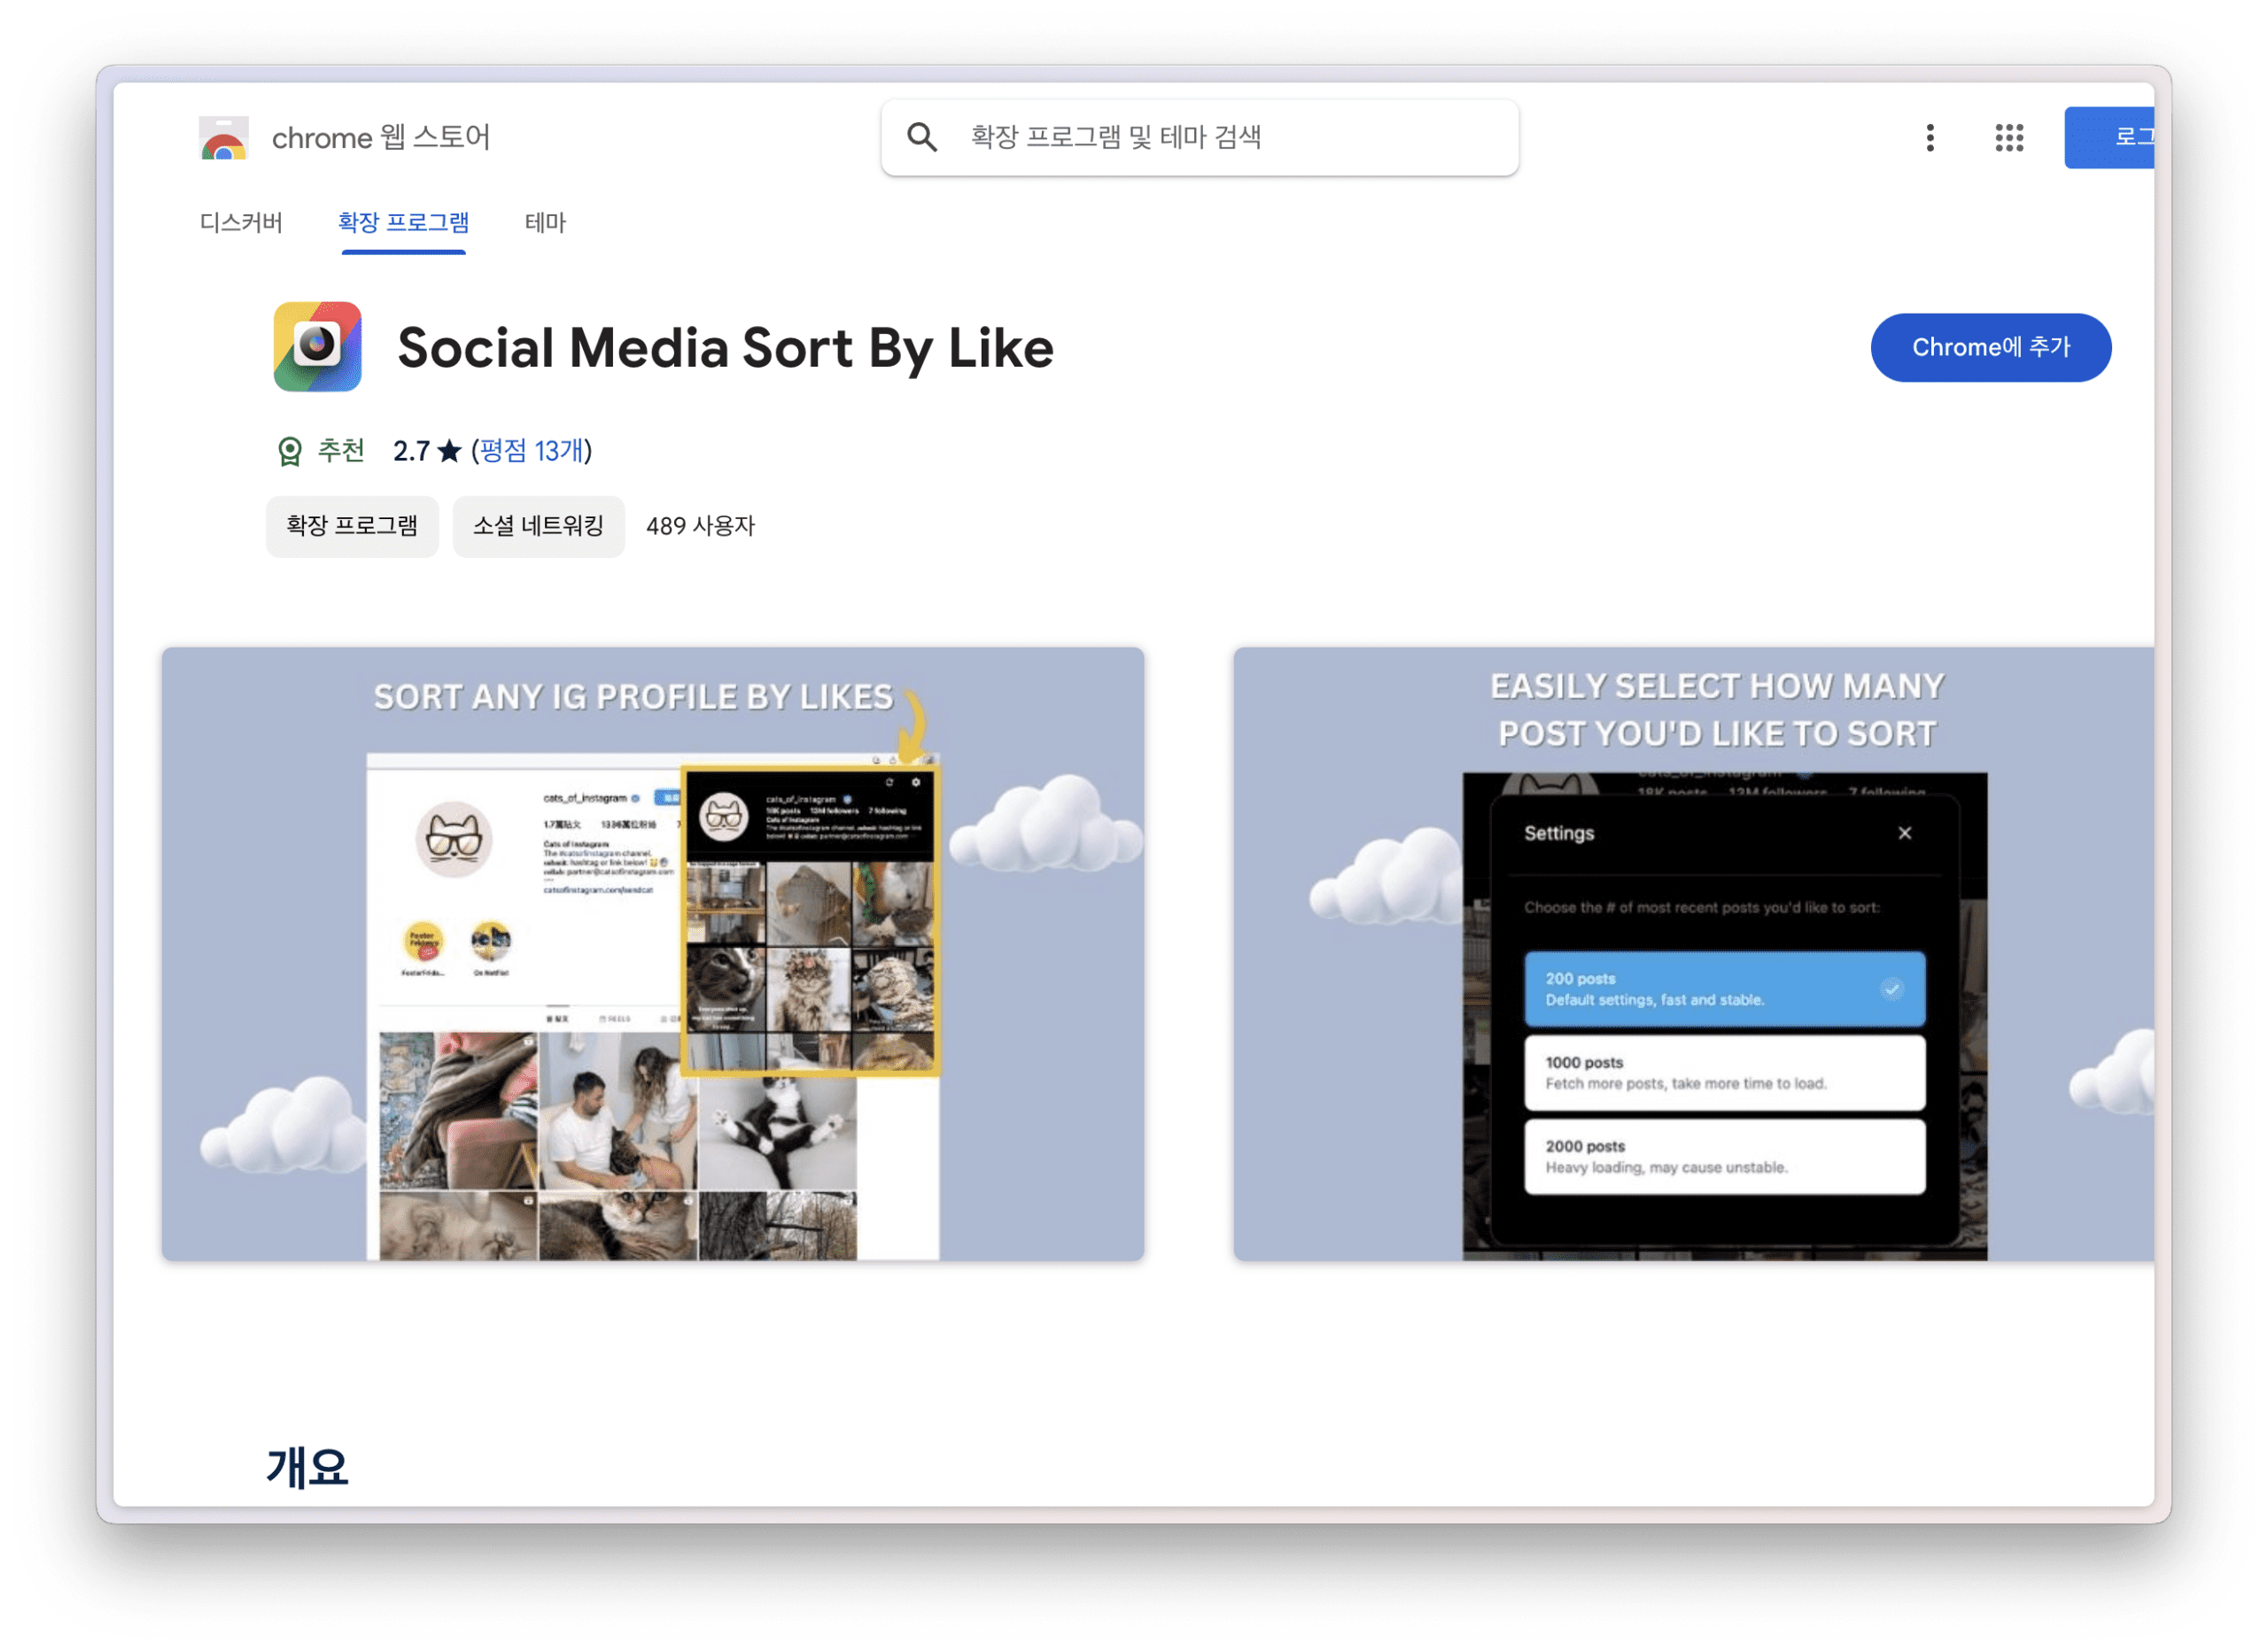Open the three-dot overflow menu

click(1930, 138)
